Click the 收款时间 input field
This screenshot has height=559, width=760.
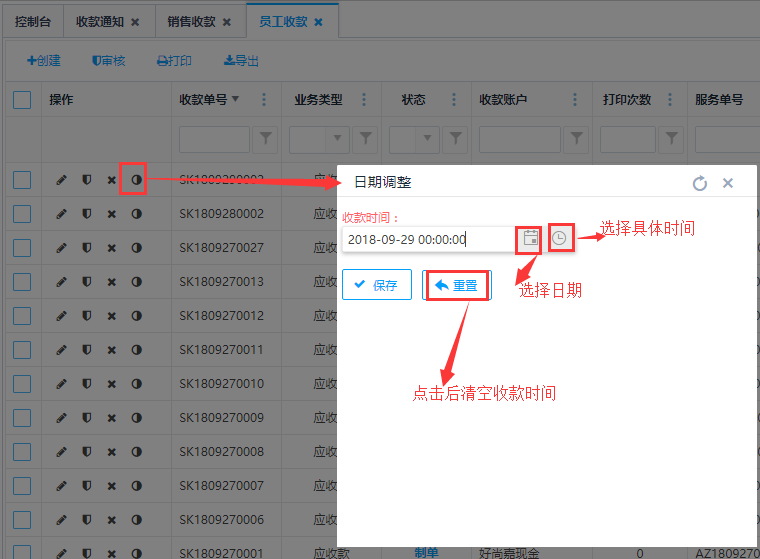[428, 239]
